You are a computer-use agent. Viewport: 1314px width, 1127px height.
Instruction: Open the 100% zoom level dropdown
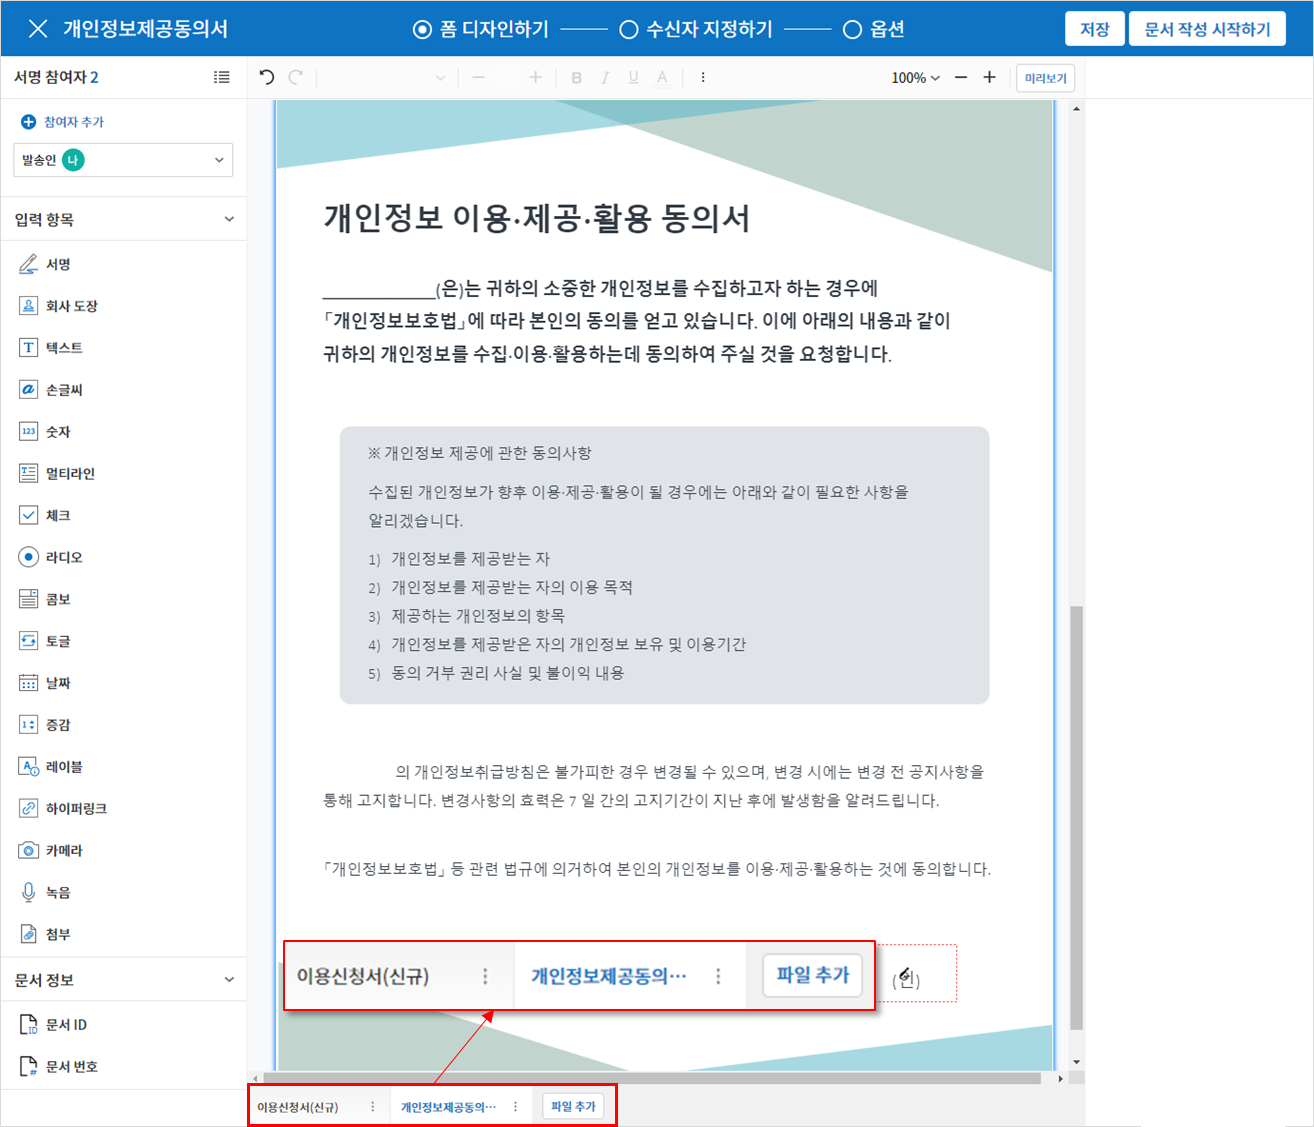click(915, 78)
